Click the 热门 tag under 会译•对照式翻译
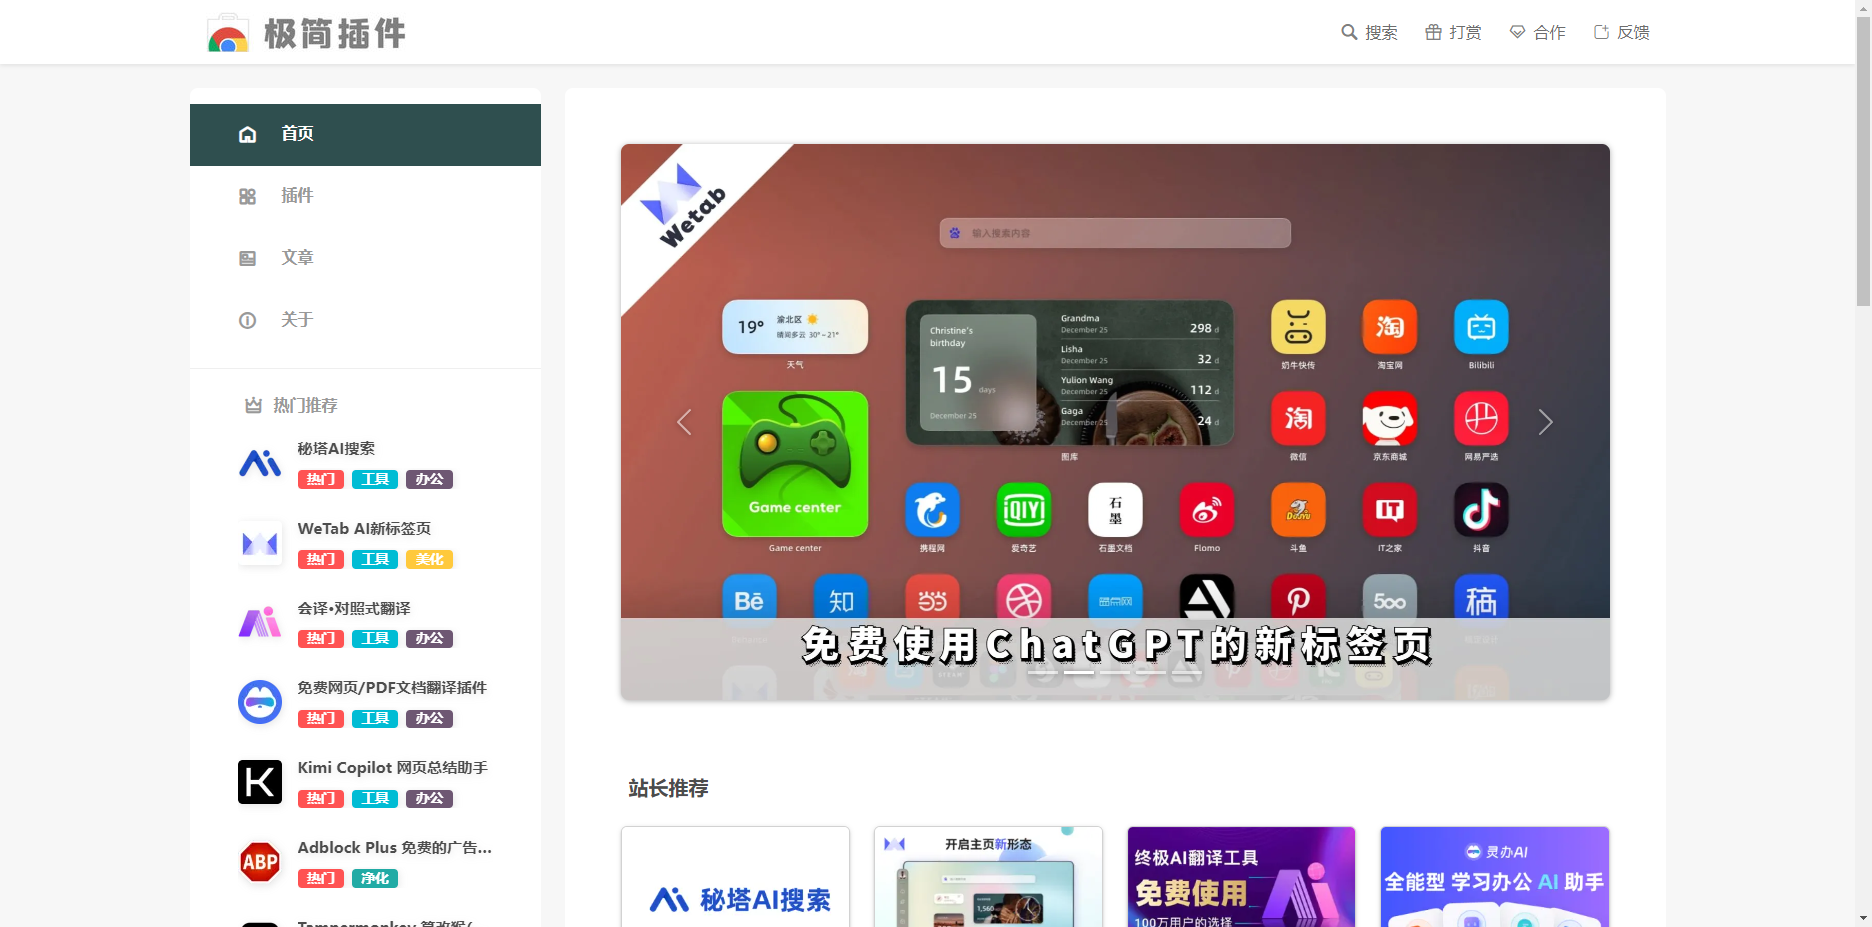 point(321,639)
